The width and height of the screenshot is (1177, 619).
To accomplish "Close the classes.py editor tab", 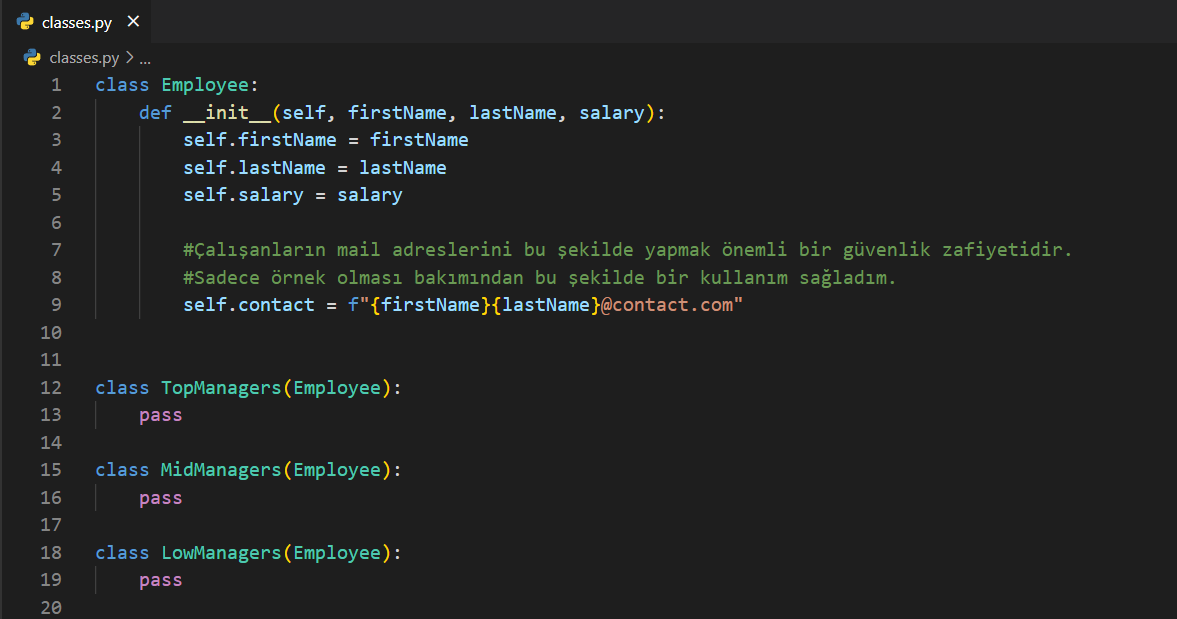I will tap(133, 22).
